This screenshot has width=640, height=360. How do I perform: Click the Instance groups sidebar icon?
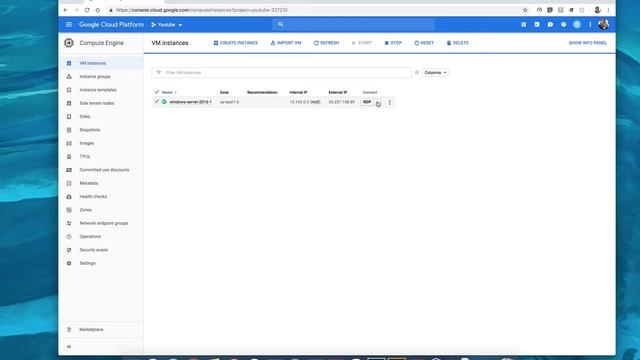(x=69, y=77)
